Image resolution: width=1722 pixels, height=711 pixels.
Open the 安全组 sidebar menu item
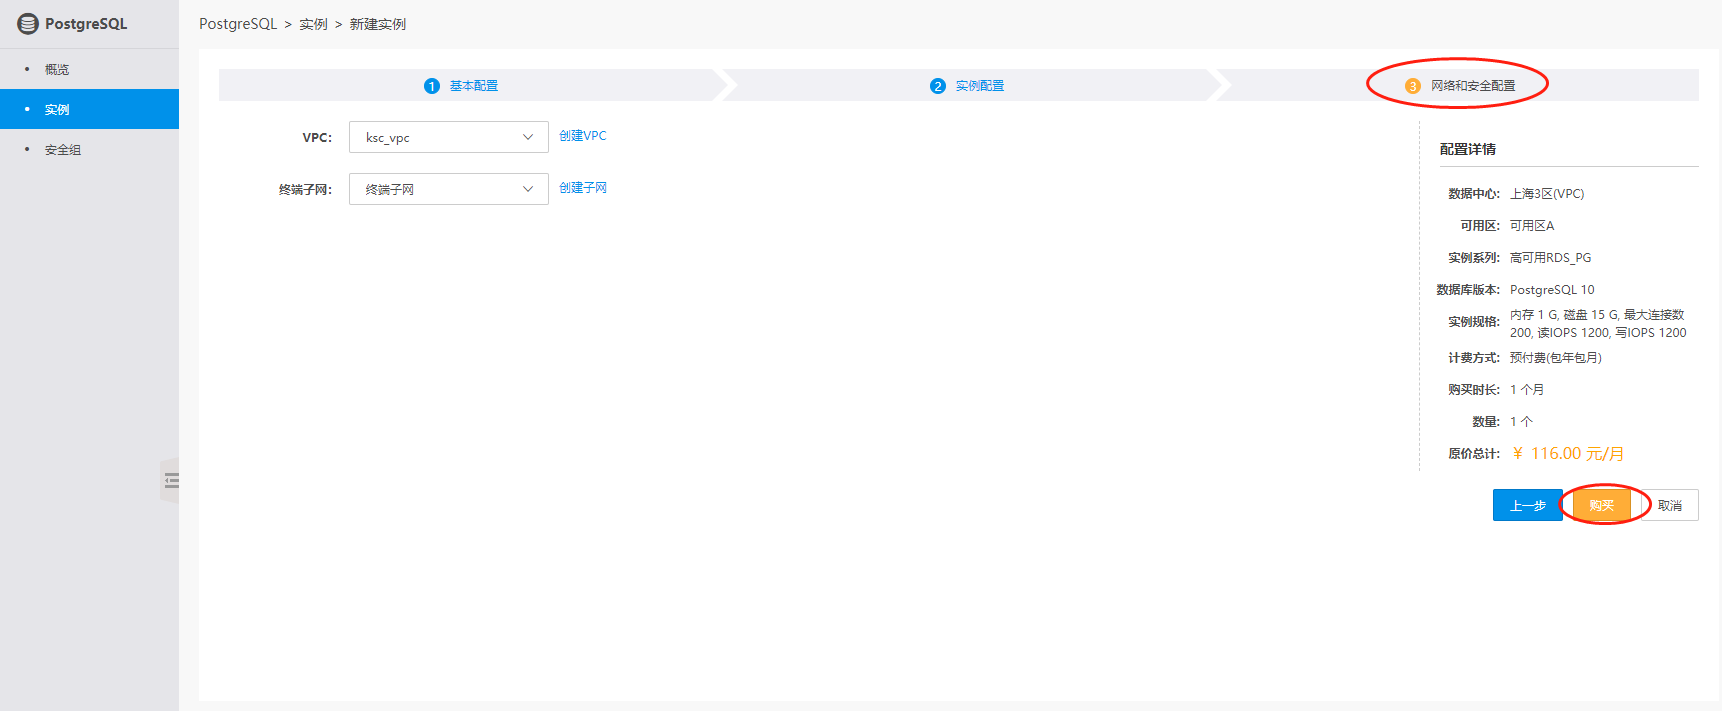[x=89, y=149]
